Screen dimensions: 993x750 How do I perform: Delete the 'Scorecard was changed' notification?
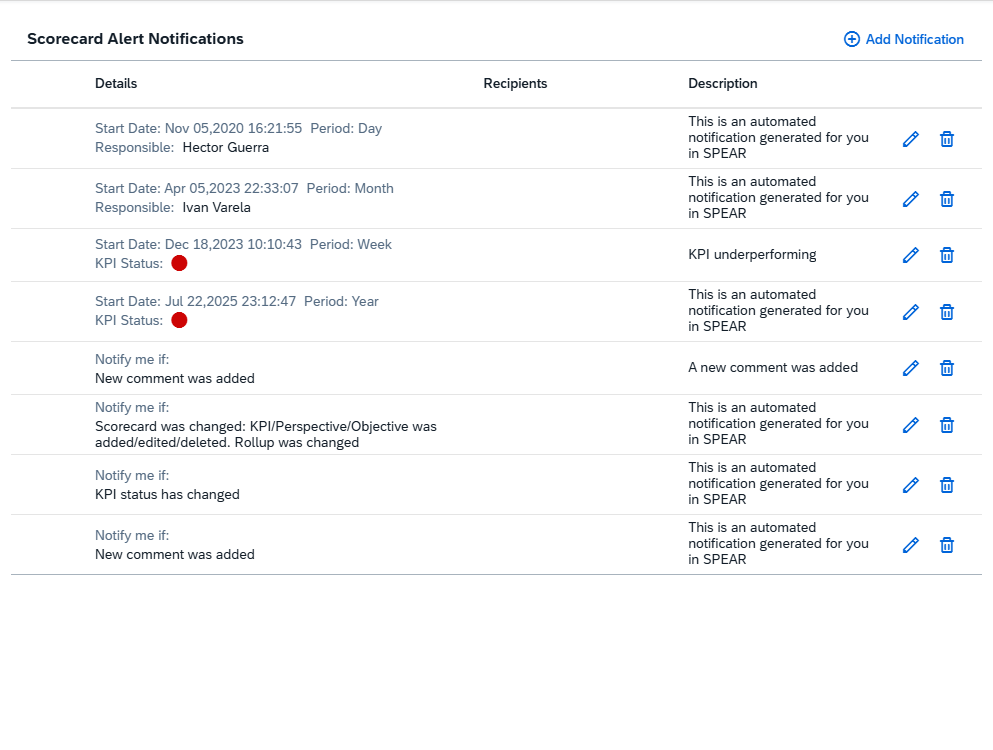(x=947, y=425)
